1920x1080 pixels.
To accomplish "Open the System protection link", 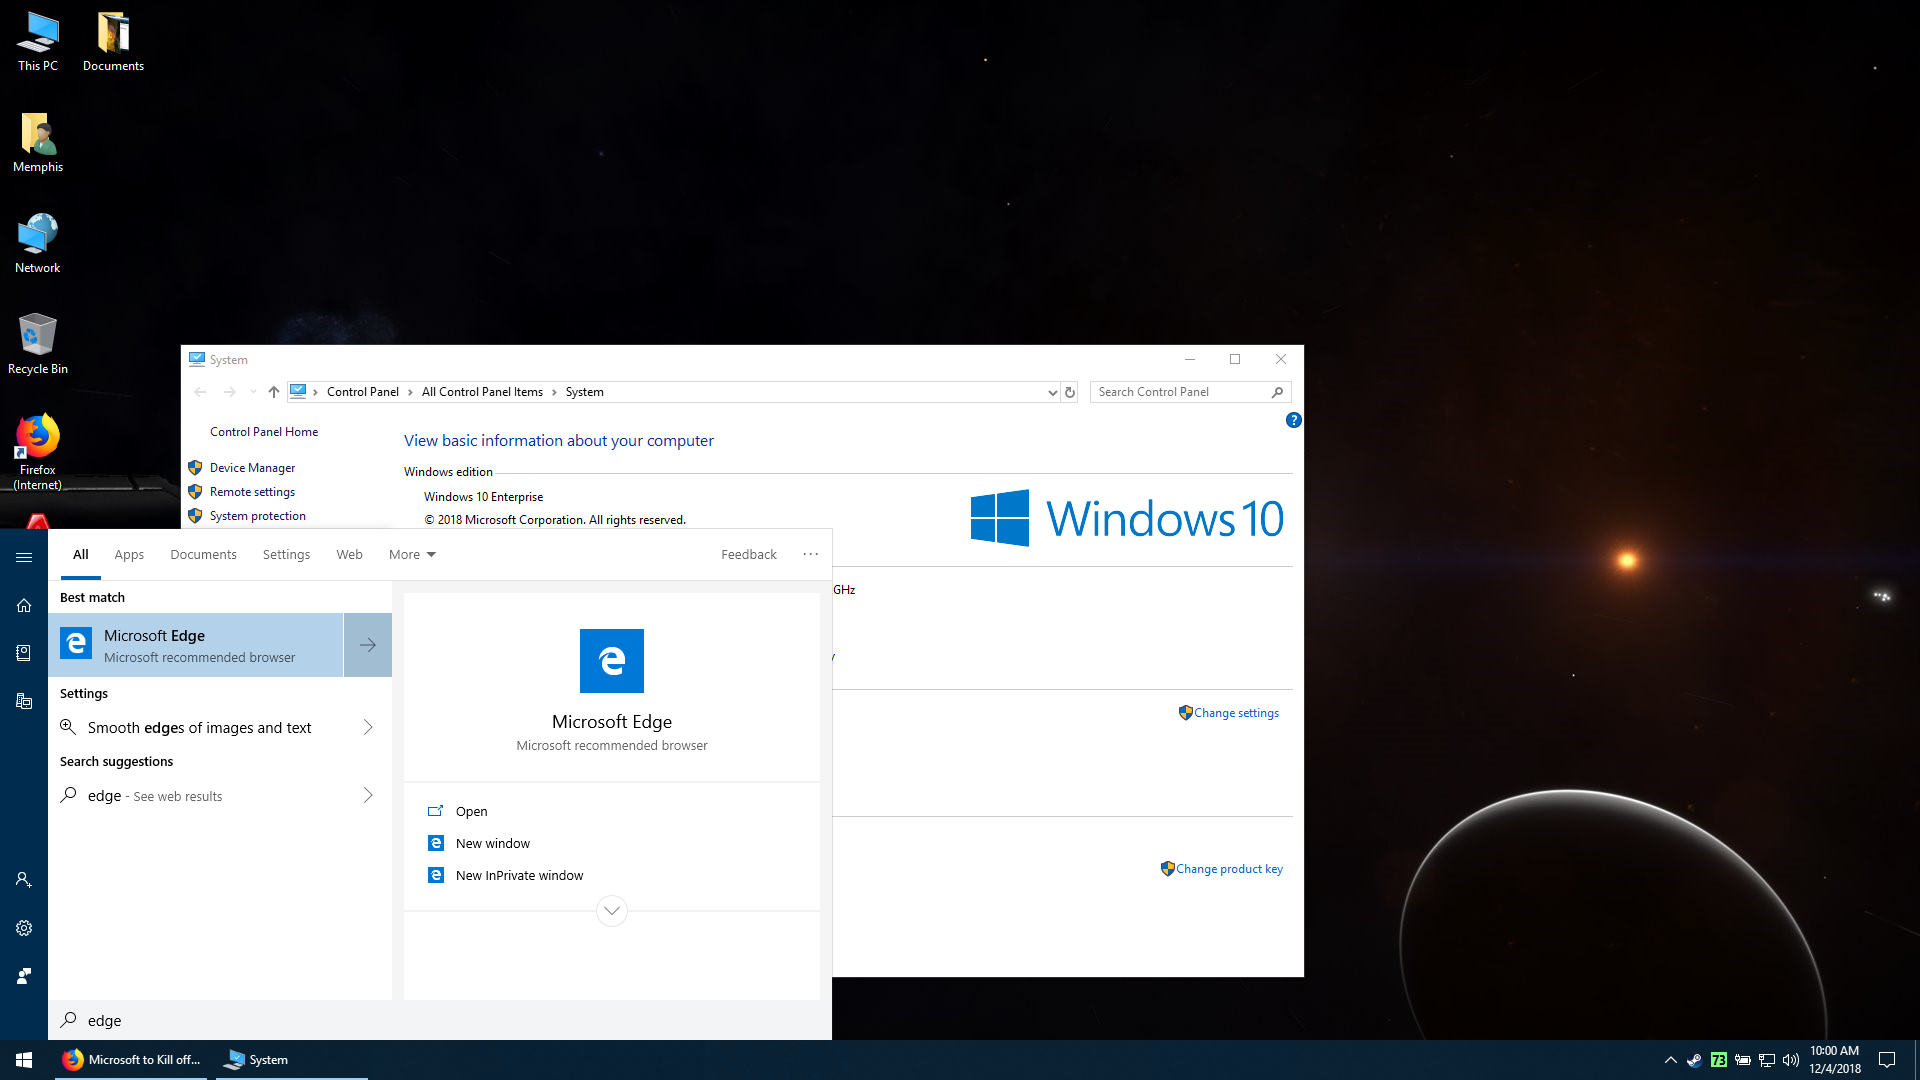I will tap(258, 516).
